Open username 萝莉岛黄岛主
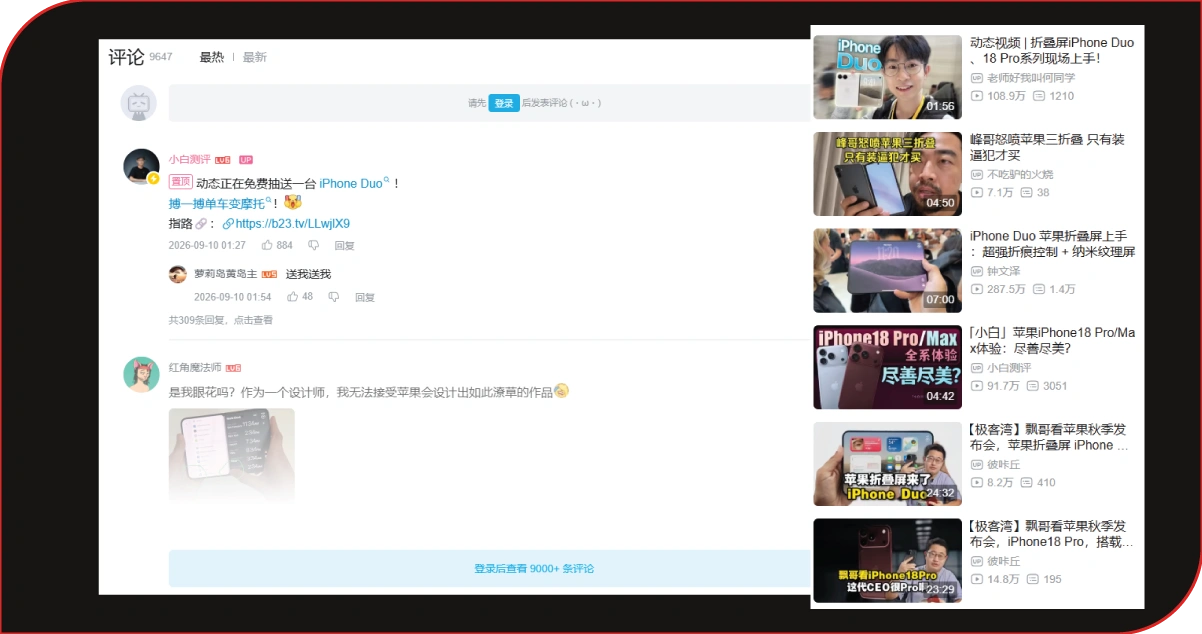 point(225,274)
